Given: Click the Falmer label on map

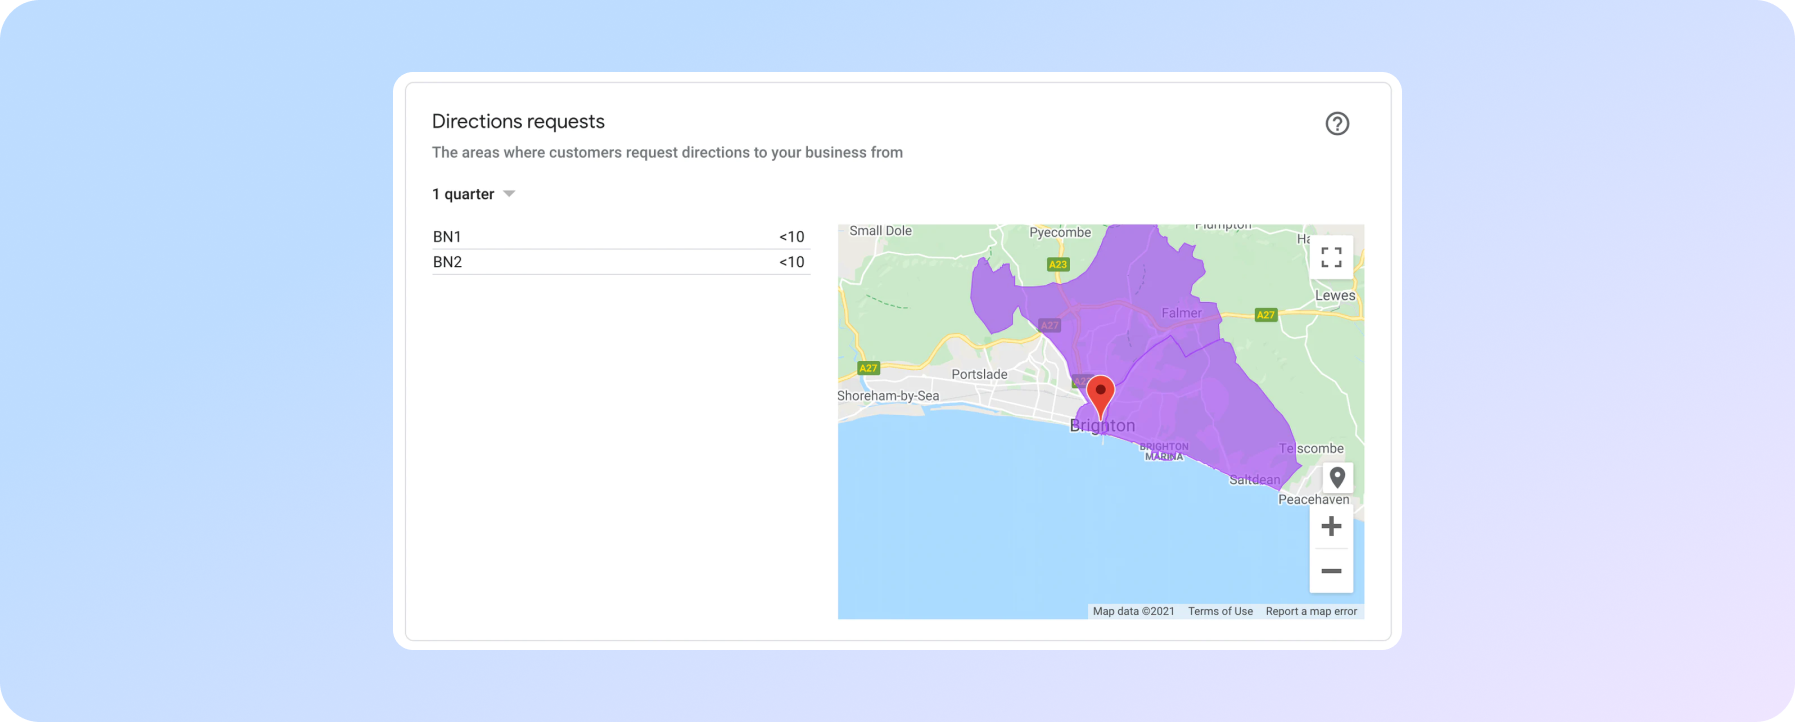Looking at the screenshot, I should (1181, 313).
